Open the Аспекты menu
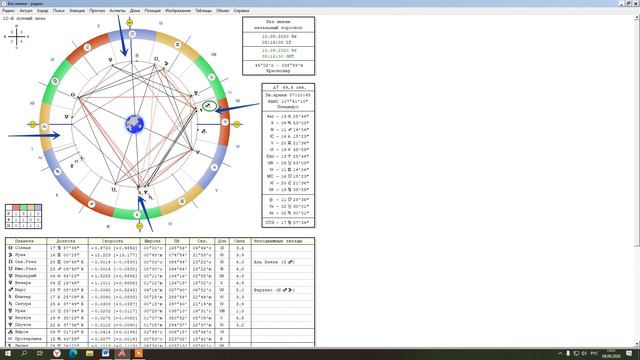 click(118, 11)
